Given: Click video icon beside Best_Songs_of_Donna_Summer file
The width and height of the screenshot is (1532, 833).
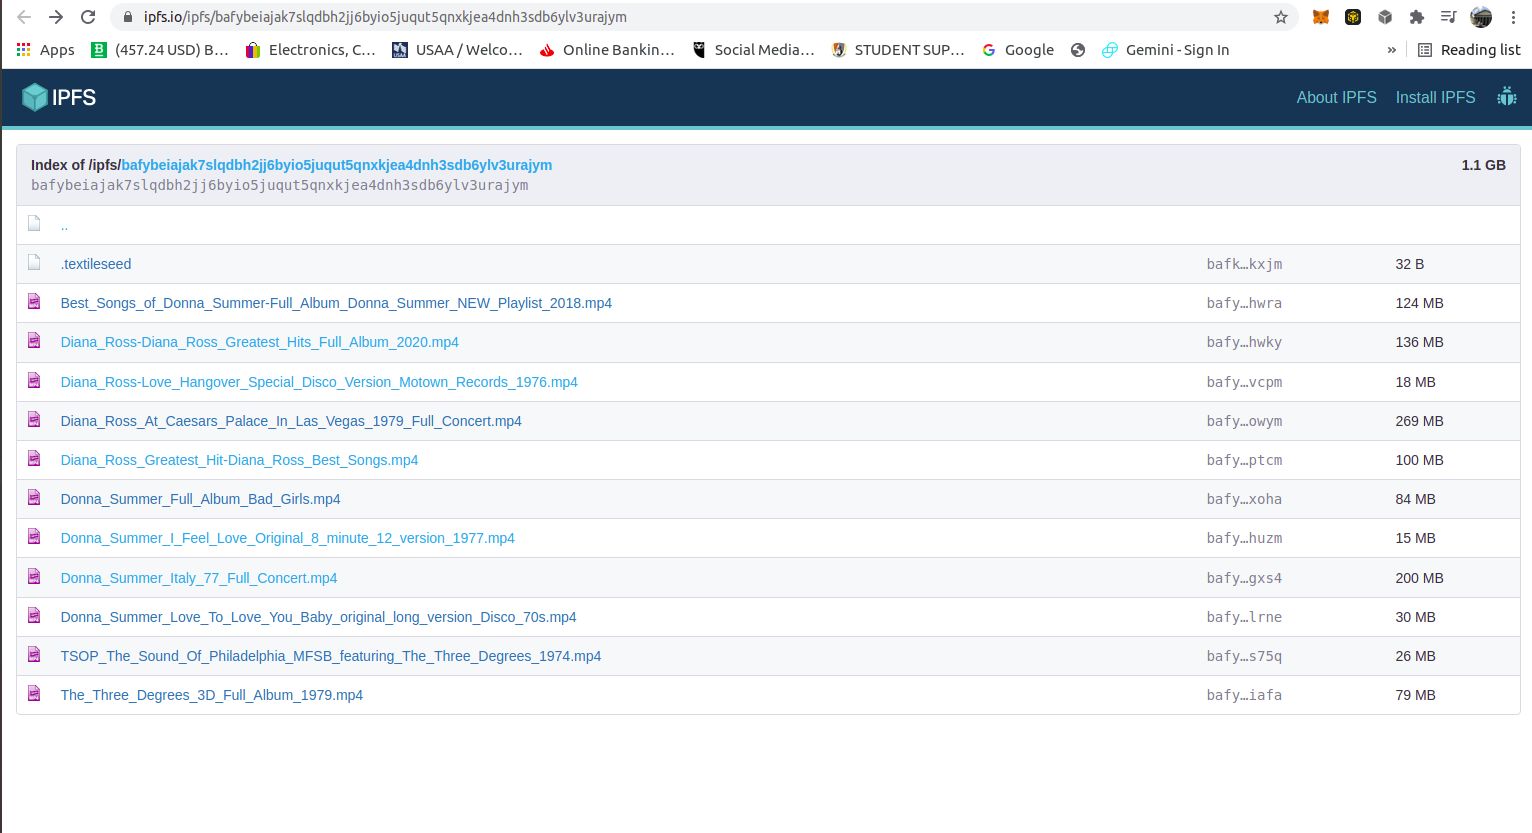Looking at the screenshot, I should (34, 302).
